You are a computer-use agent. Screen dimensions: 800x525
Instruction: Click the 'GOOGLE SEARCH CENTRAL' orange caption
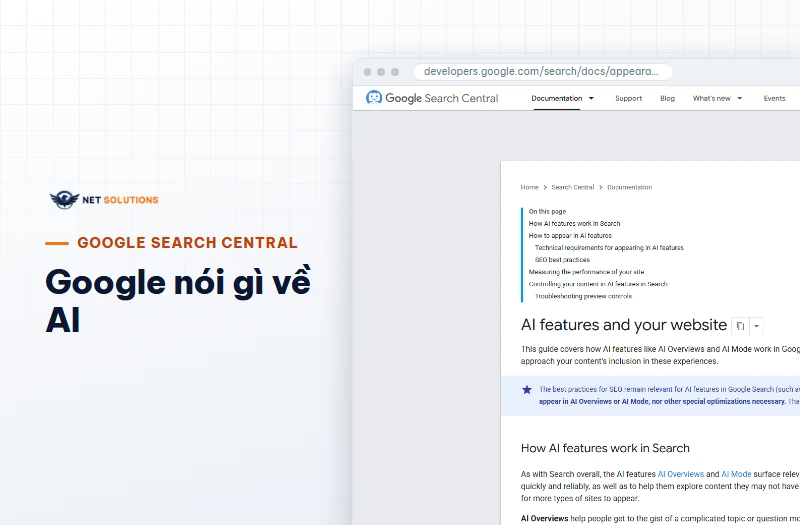point(187,243)
